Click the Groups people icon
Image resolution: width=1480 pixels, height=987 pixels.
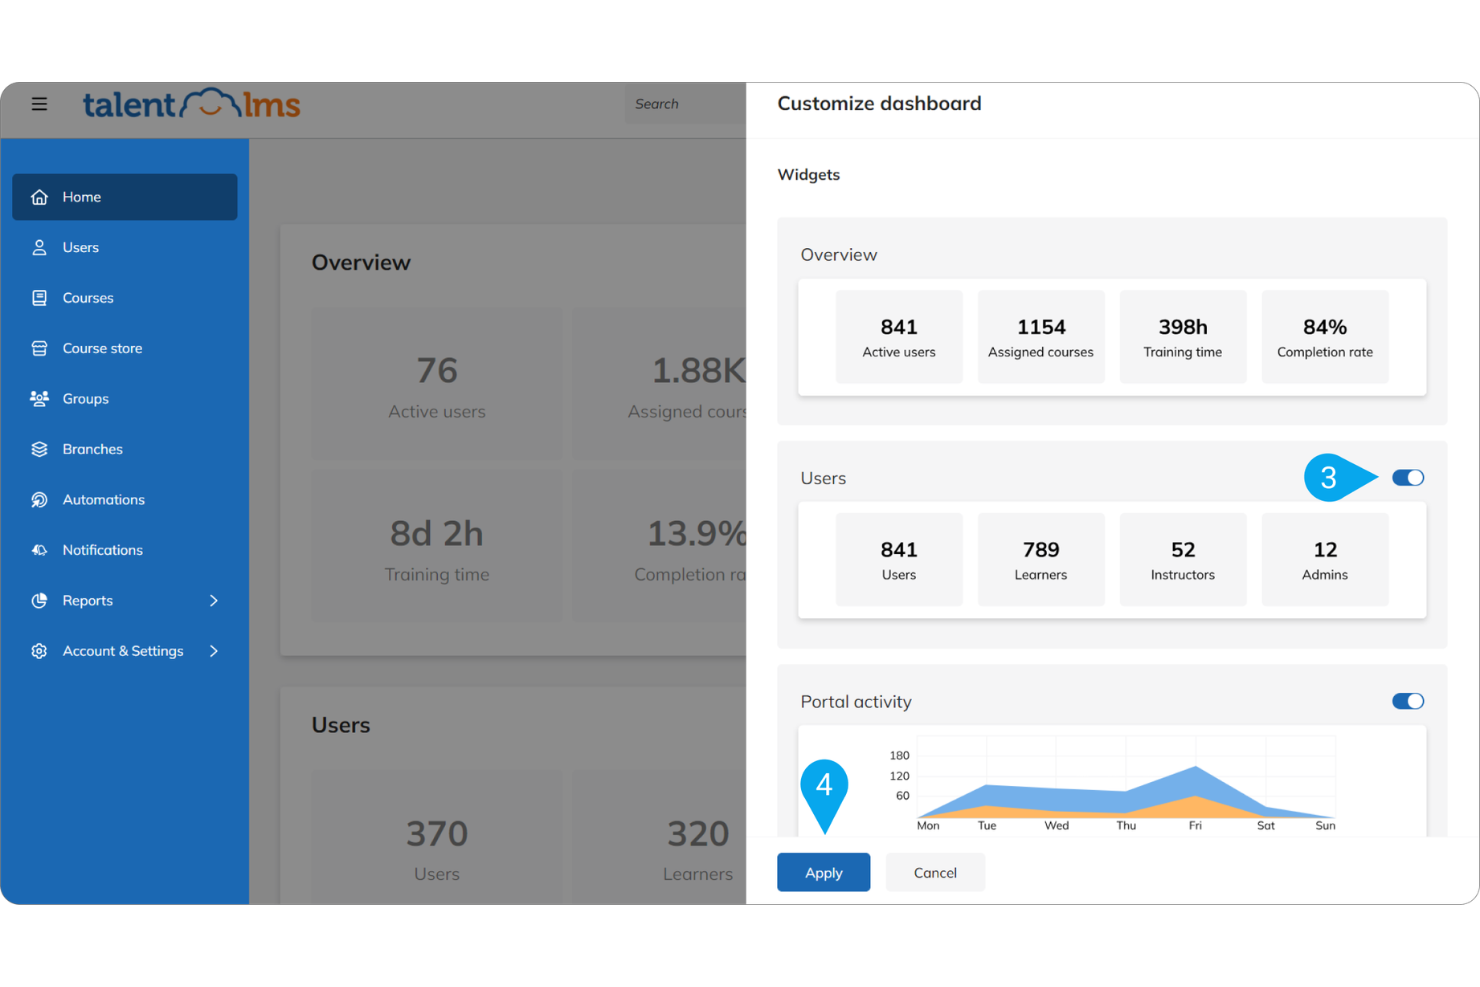pyautogui.click(x=39, y=398)
